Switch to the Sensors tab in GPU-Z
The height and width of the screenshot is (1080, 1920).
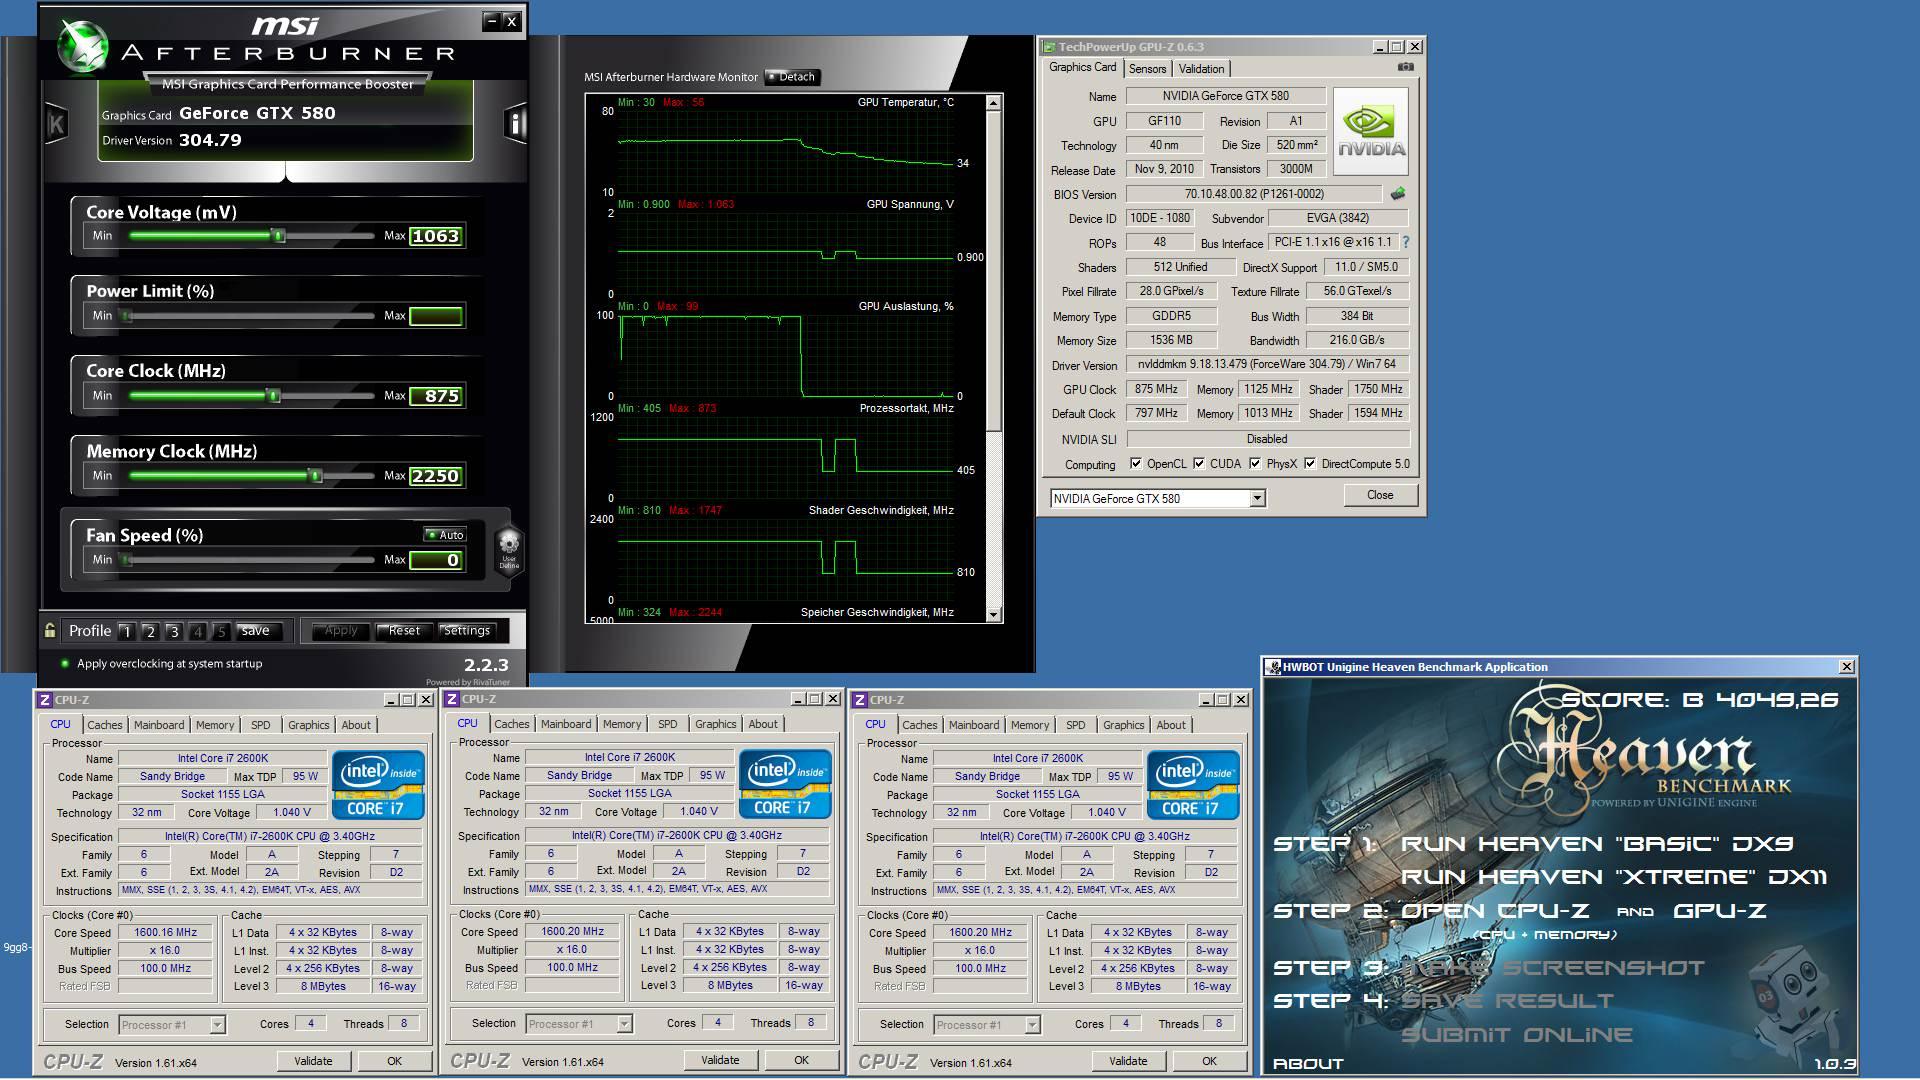(x=1147, y=69)
